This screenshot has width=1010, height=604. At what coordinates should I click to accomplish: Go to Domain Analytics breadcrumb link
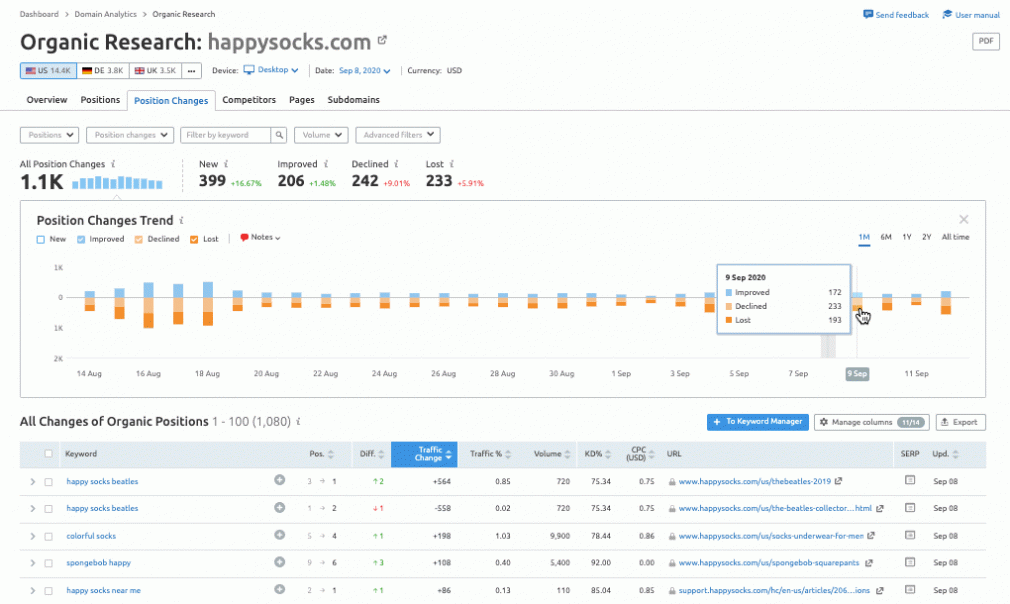[106, 14]
